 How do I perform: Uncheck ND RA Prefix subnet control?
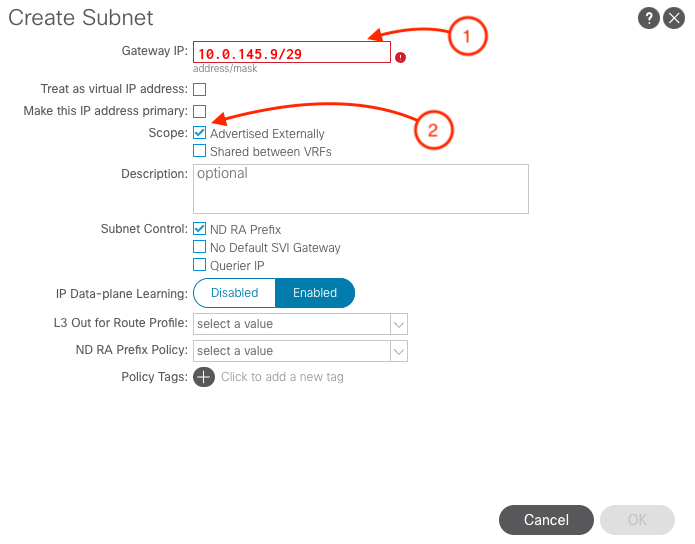tap(200, 229)
